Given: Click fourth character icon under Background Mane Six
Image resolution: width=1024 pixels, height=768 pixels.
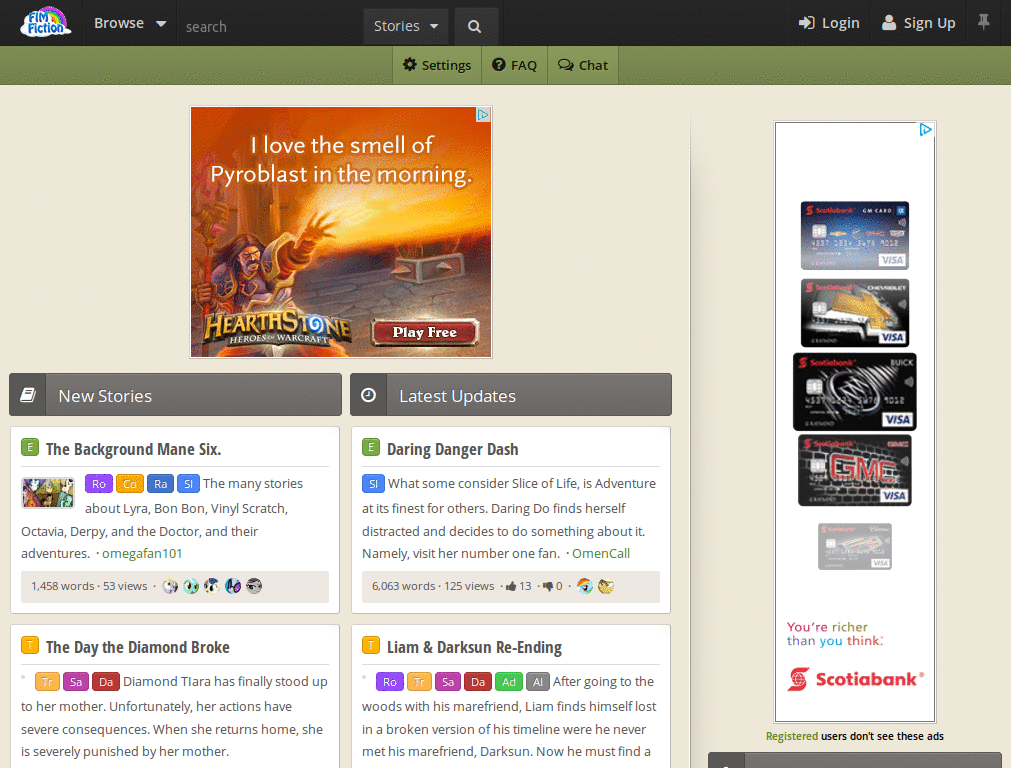Looking at the screenshot, I should pyautogui.click(x=233, y=586).
